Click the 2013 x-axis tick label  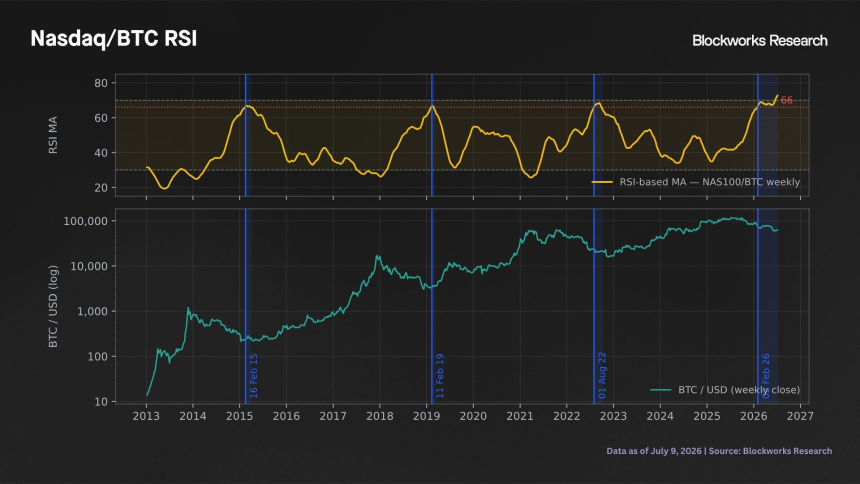tap(146, 416)
